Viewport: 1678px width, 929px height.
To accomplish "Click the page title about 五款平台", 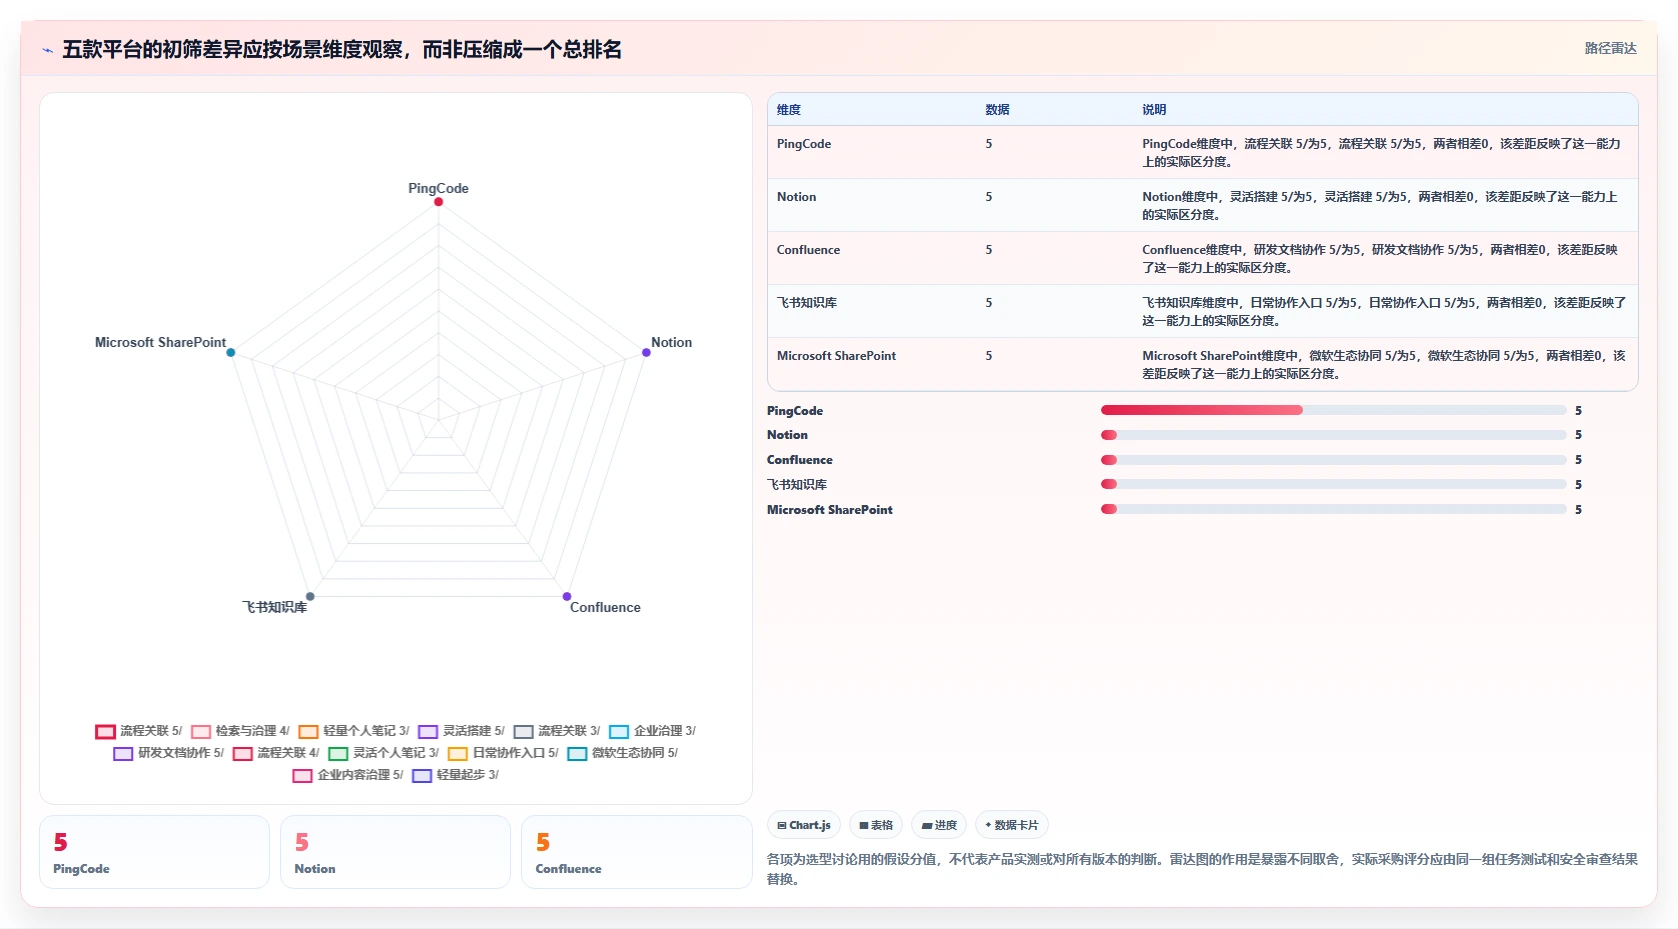I will (x=342, y=50).
